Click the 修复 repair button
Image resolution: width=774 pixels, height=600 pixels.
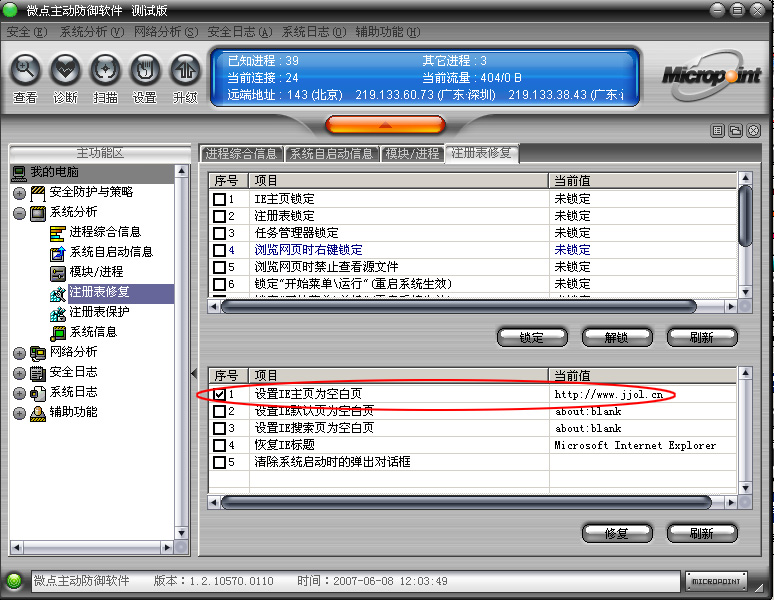[616, 533]
